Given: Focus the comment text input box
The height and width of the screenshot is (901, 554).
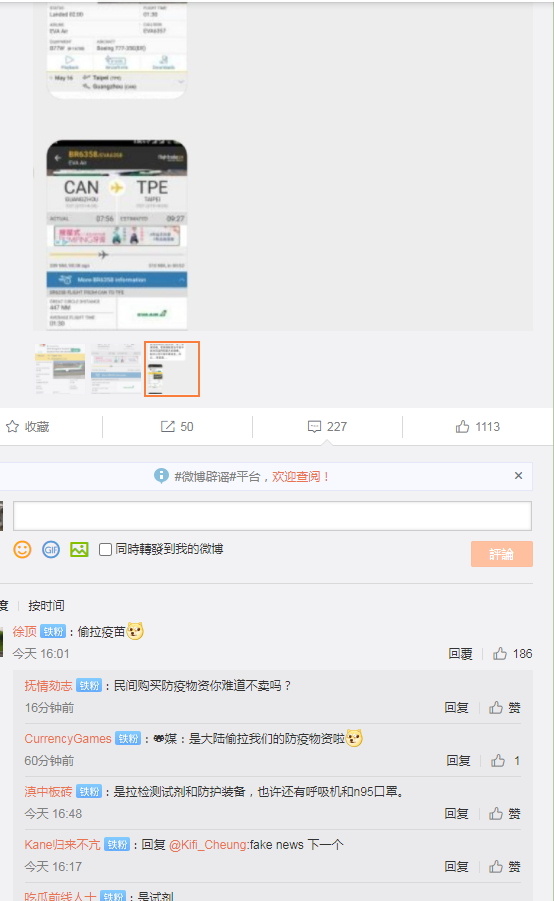Looking at the screenshot, I should 272,516.
